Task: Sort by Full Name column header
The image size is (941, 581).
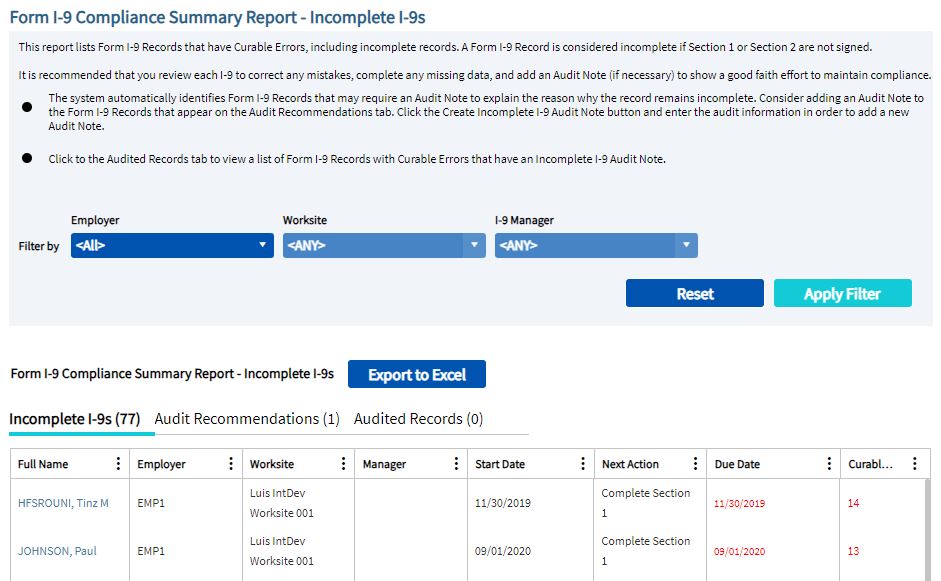Action: [43, 464]
